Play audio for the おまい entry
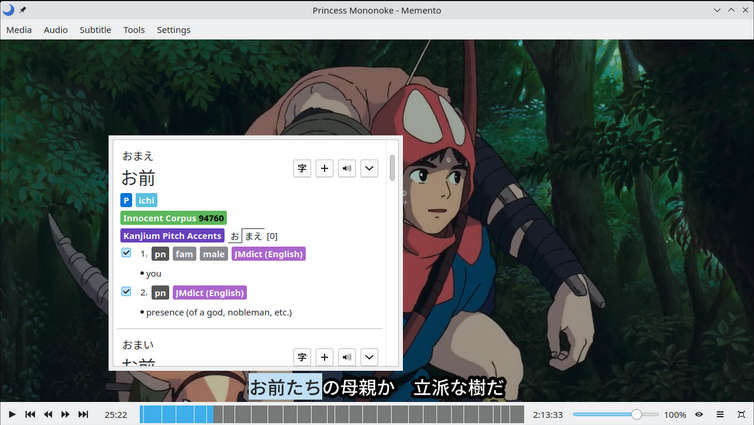Viewport: 754px width, 425px height. [x=347, y=357]
